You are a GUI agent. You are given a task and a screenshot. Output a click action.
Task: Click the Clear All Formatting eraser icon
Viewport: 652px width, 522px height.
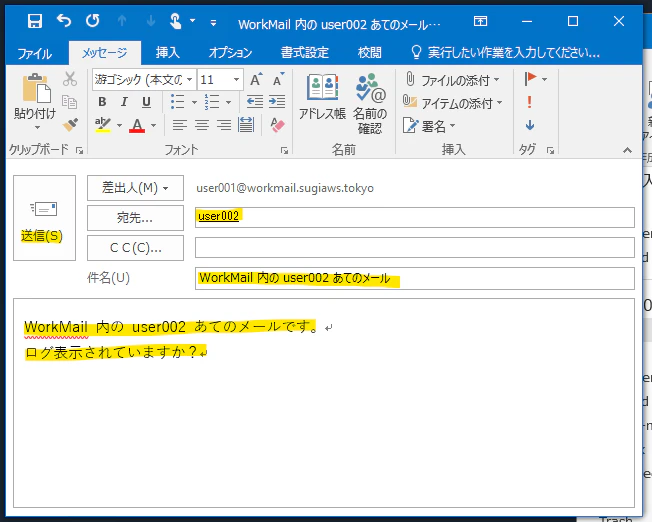click(277, 124)
